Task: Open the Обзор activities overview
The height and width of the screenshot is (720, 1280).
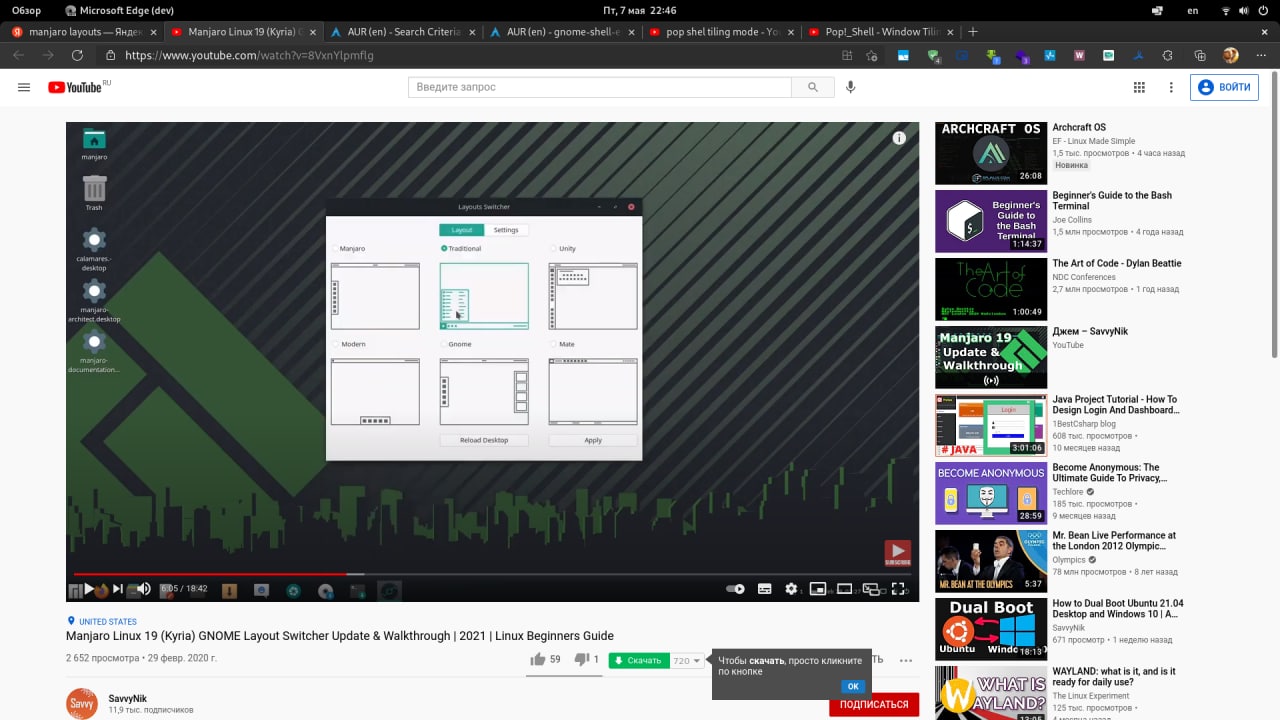Action: click(x=26, y=10)
